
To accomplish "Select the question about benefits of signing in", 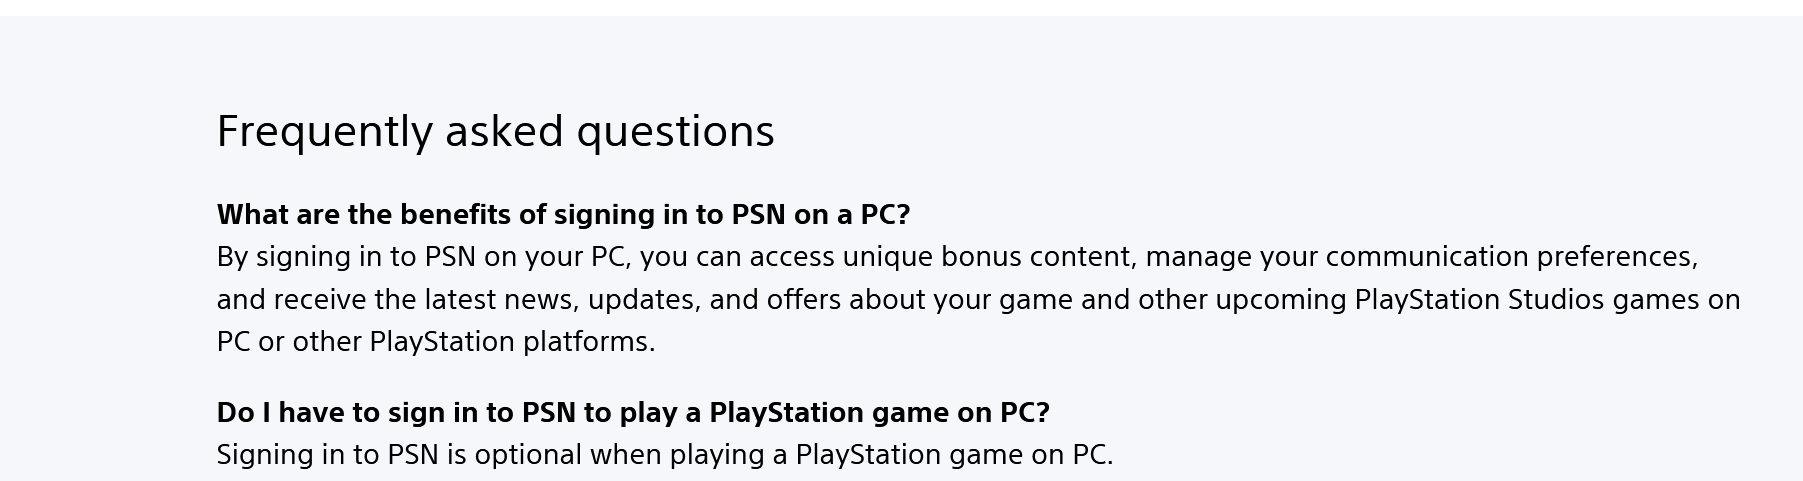I will pos(563,215).
